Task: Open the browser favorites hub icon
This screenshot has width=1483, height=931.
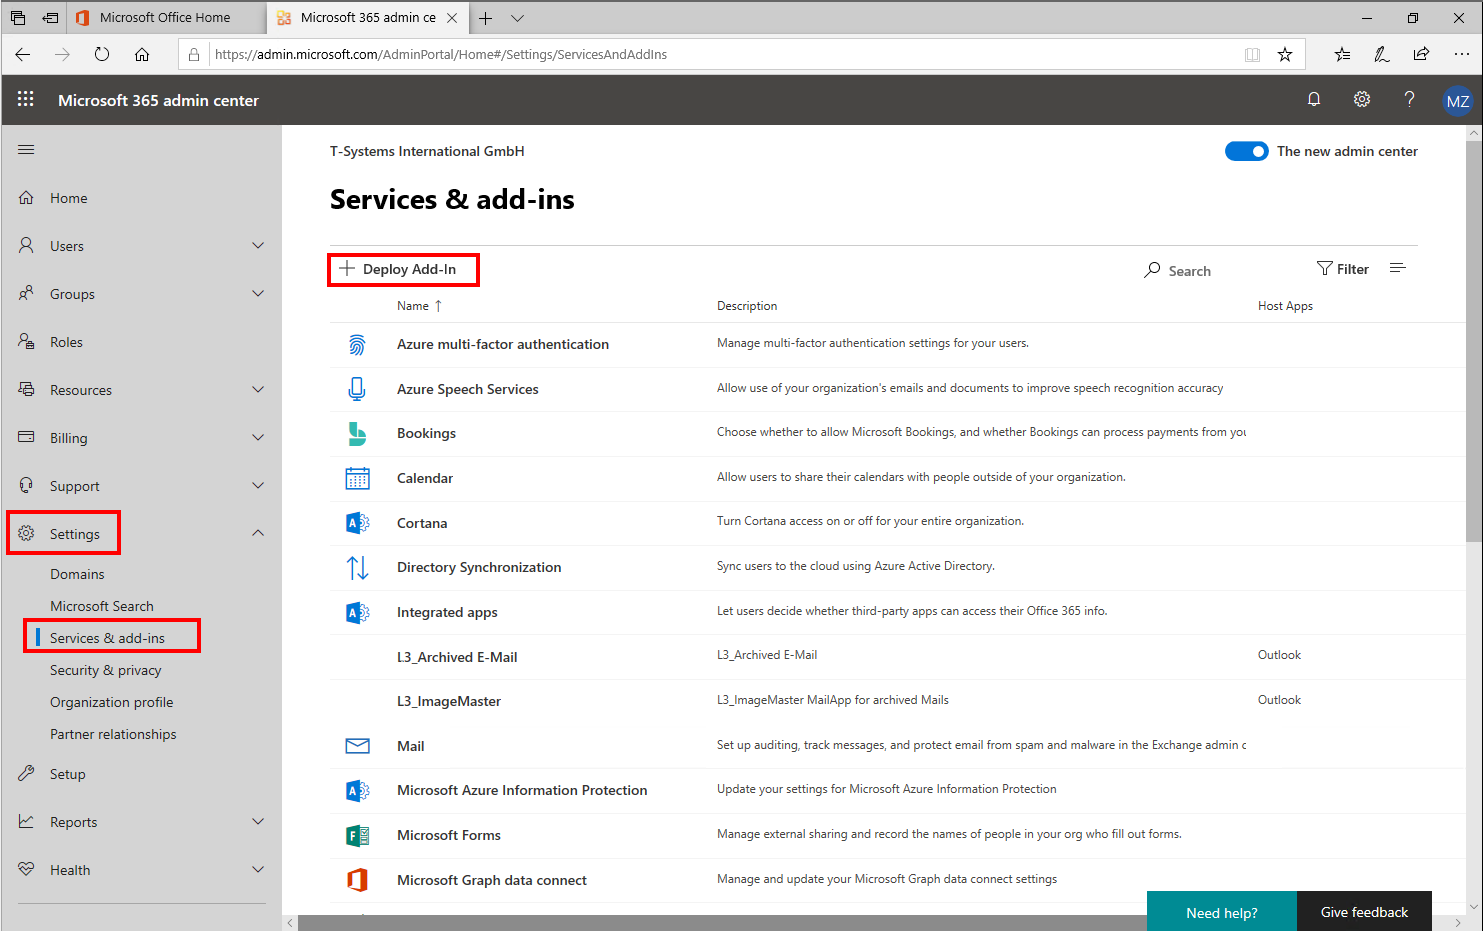Action: [x=1342, y=54]
